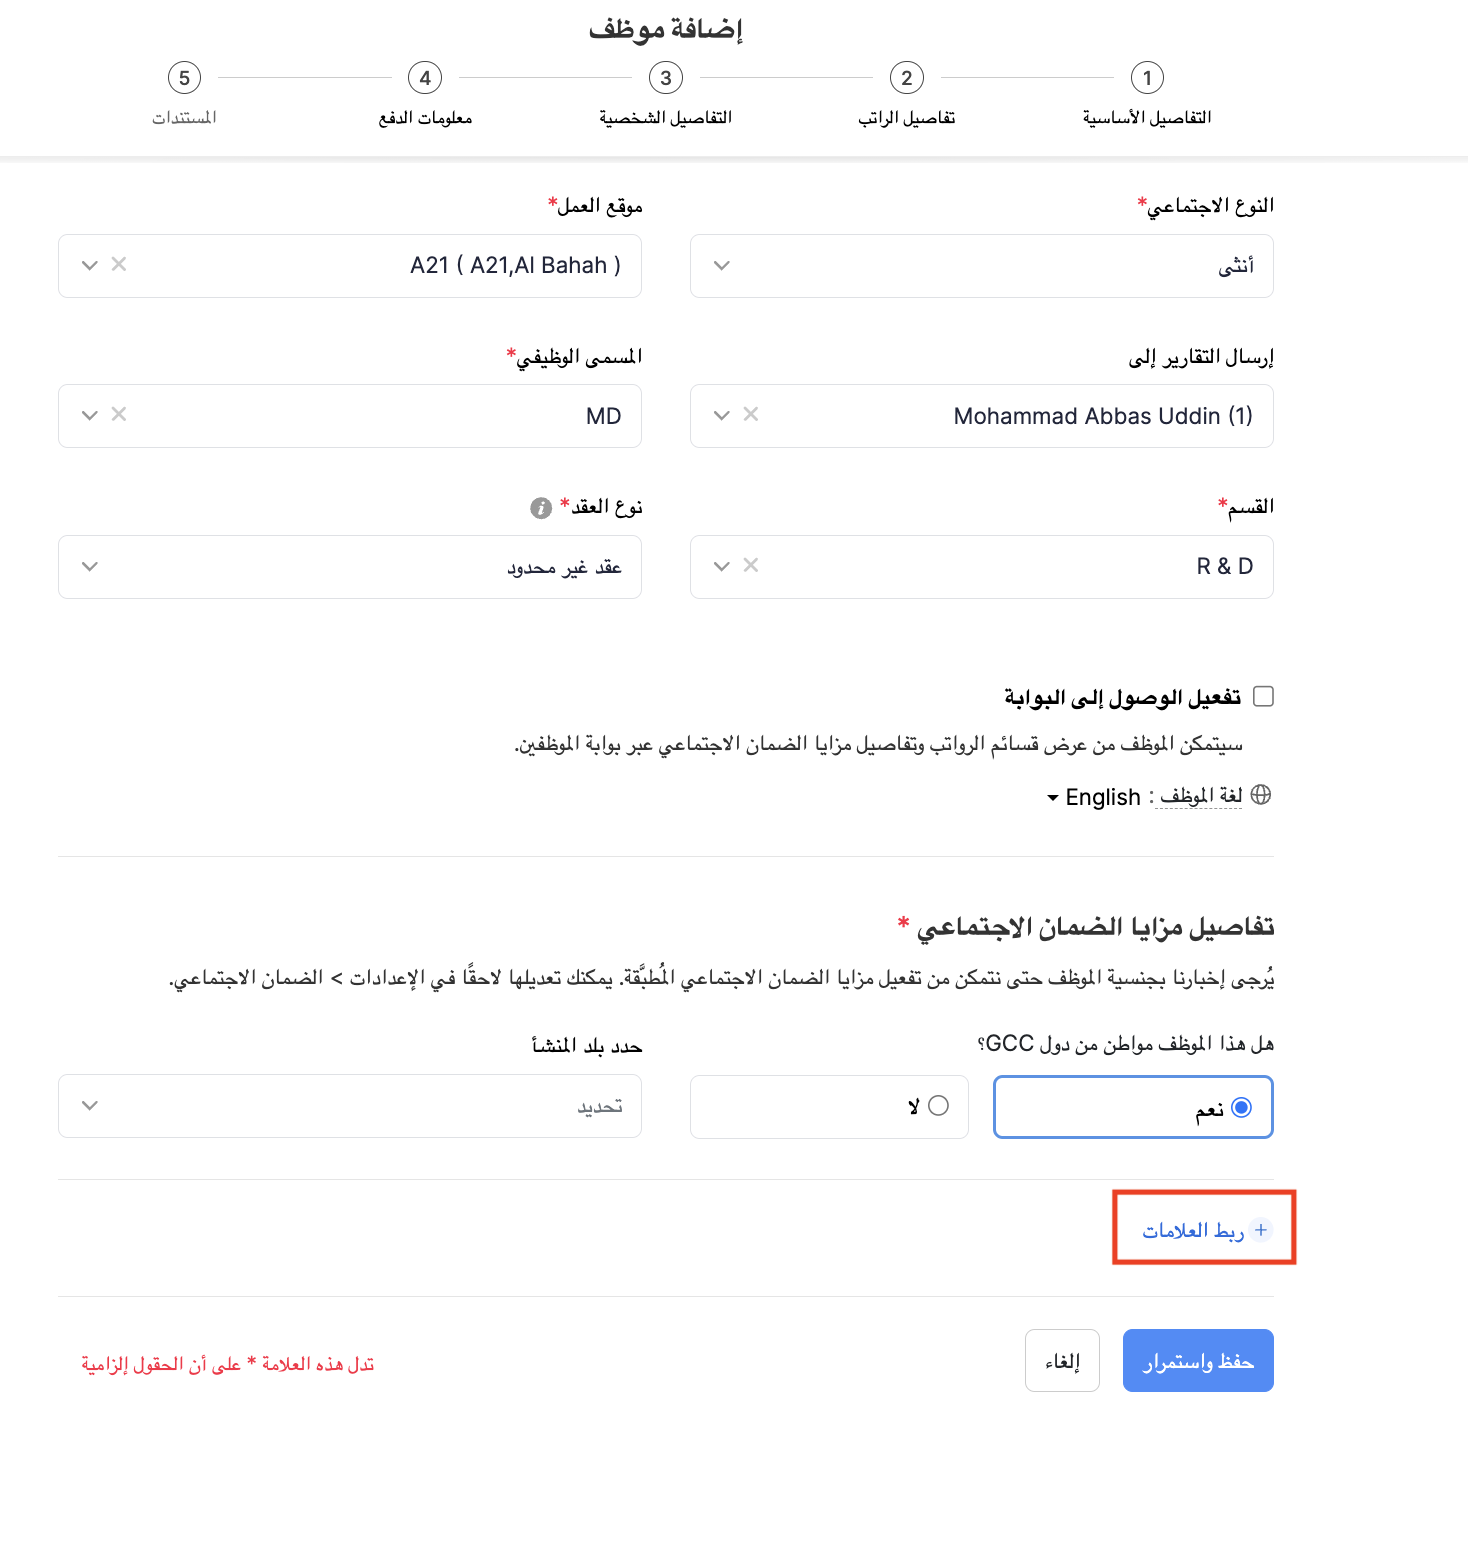Expand the English employee language dropdown
Viewport: 1468px width, 1542px height.
click(x=1093, y=797)
